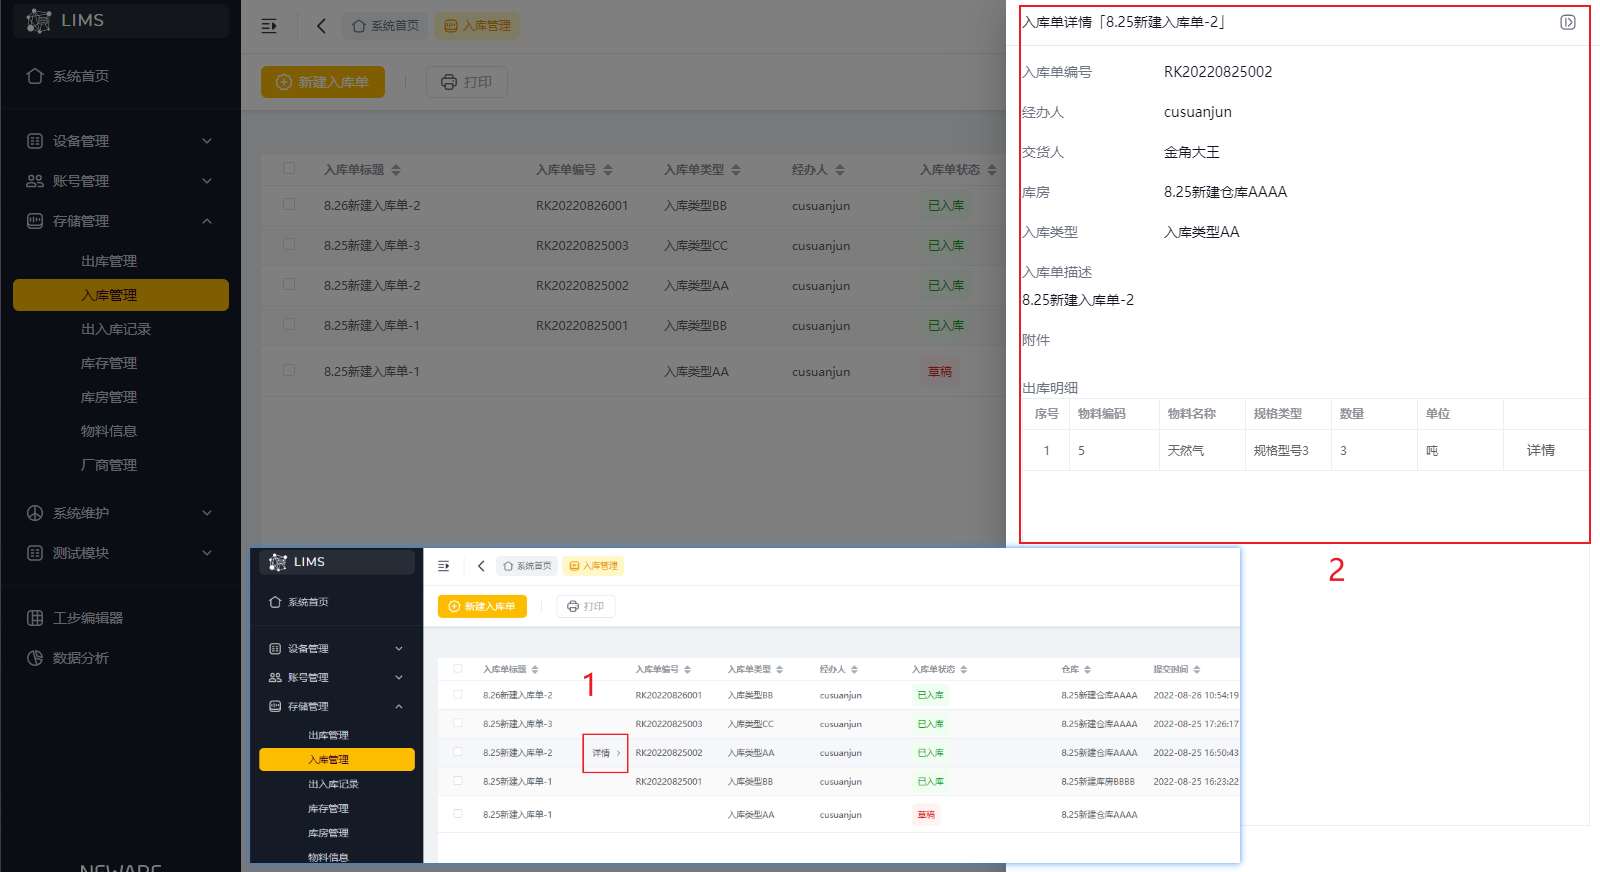Click 入库类型CC cell in main table
This screenshot has height=872, width=1600.
(696, 246)
